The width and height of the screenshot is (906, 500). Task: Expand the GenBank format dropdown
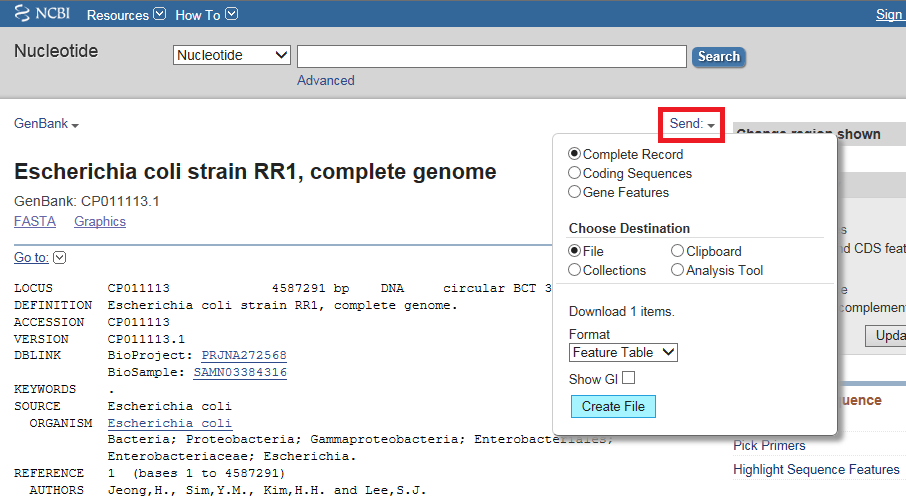(46, 124)
